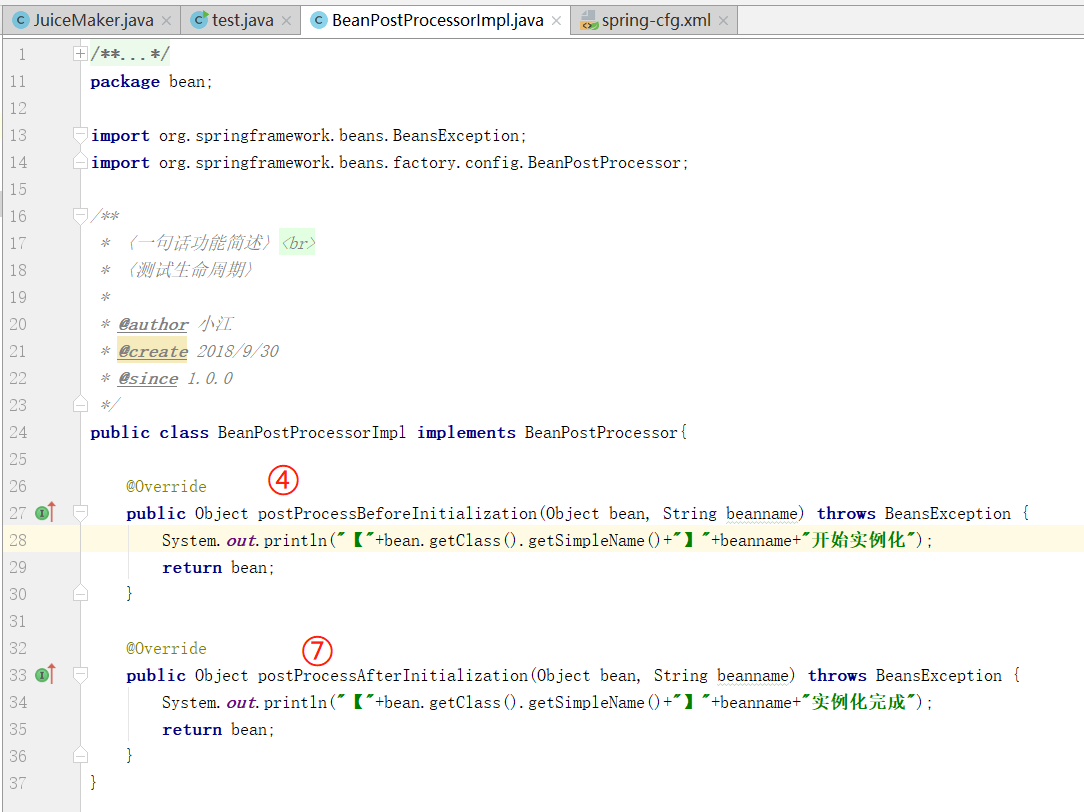
Task: Click implements-method gutter icon on line 27
Action: pyautogui.click(x=44, y=513)
